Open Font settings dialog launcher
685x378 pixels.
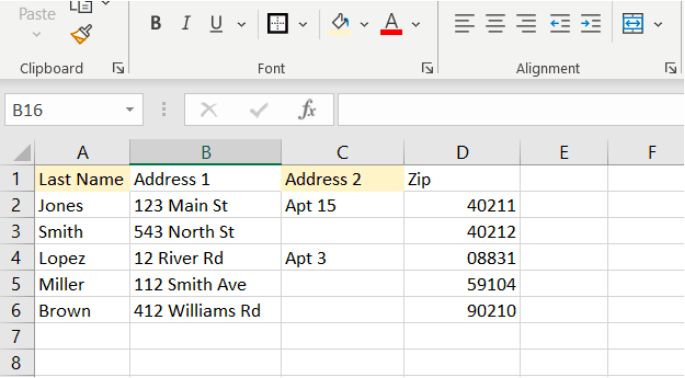click(427, 68)
